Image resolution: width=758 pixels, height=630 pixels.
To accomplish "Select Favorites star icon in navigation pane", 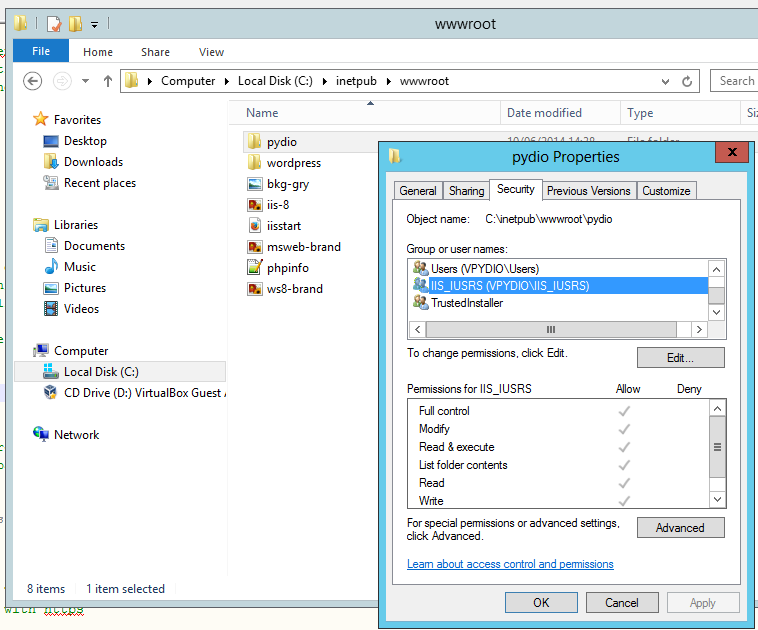I will pos(41,119).
